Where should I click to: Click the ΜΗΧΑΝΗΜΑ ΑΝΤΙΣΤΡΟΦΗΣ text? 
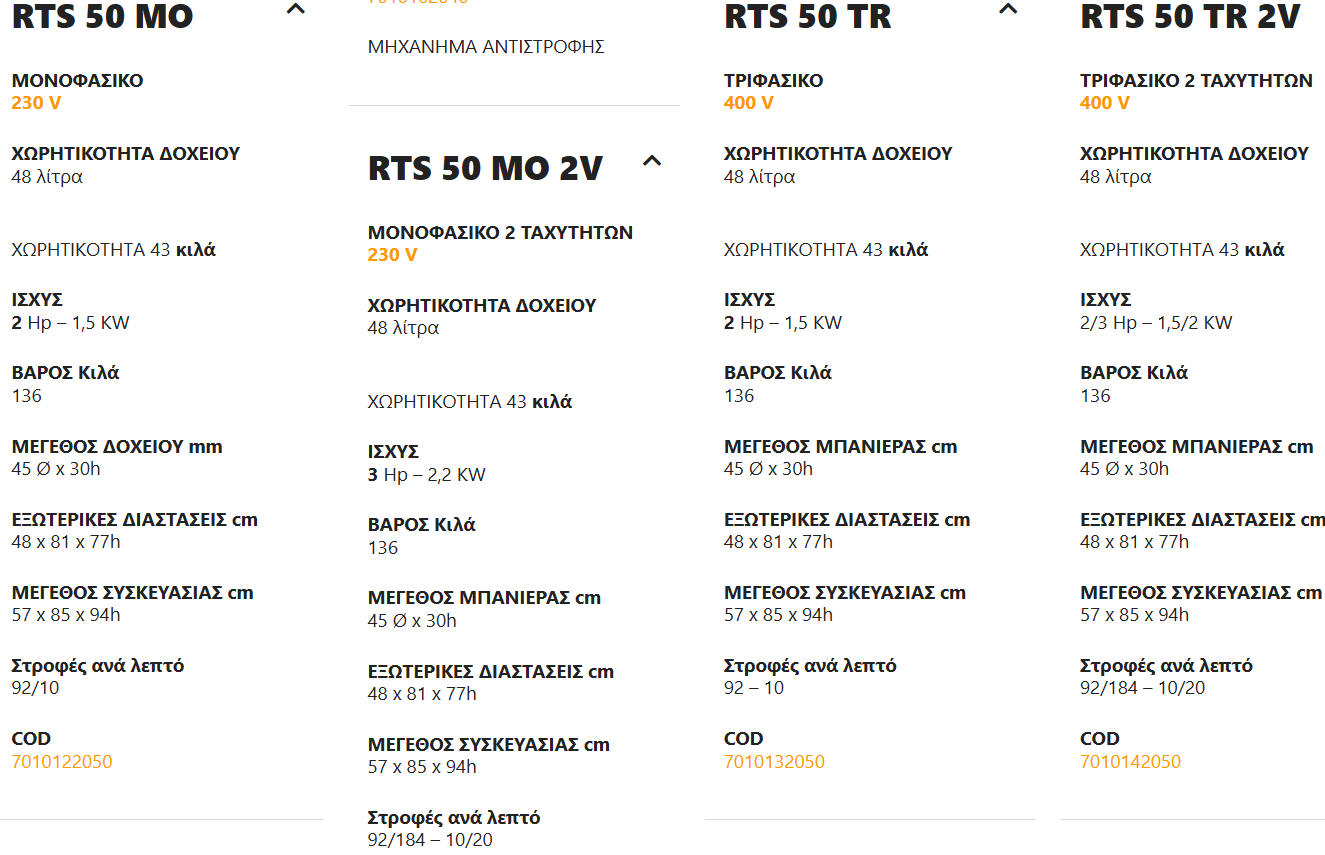(x=486, y=47)
